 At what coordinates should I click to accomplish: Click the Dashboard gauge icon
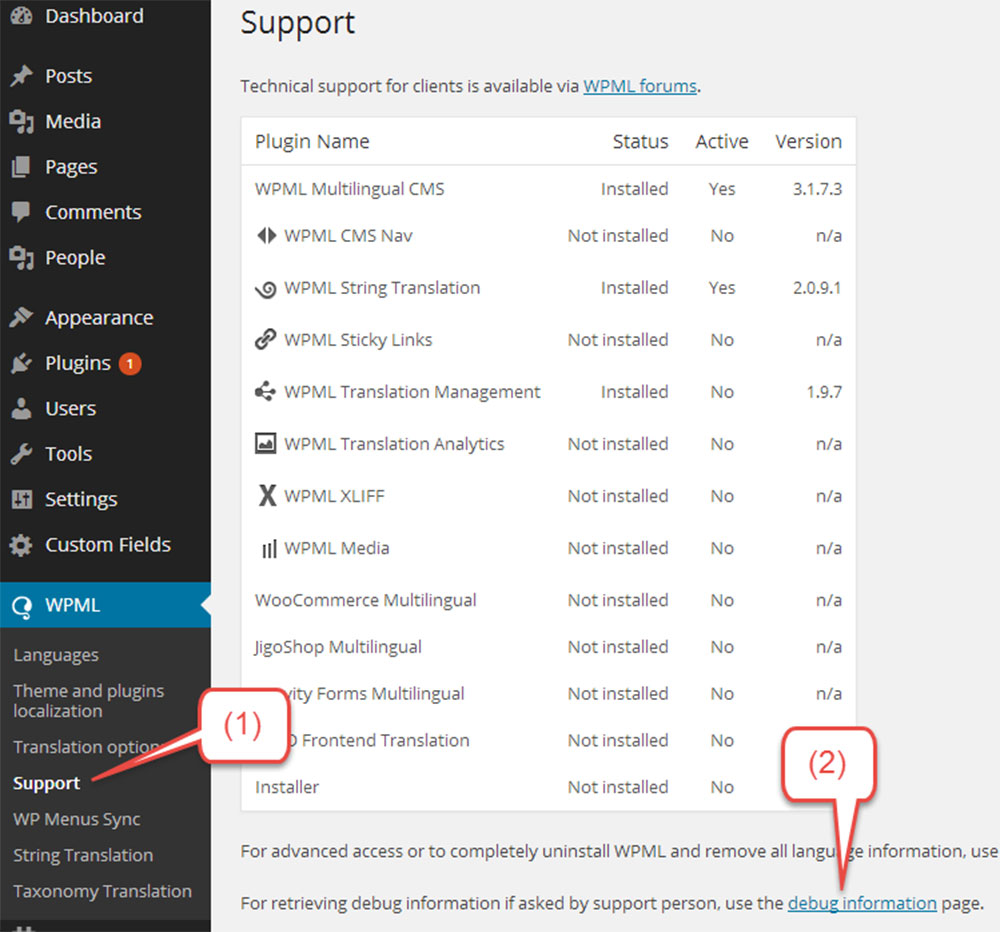(21, 16)
